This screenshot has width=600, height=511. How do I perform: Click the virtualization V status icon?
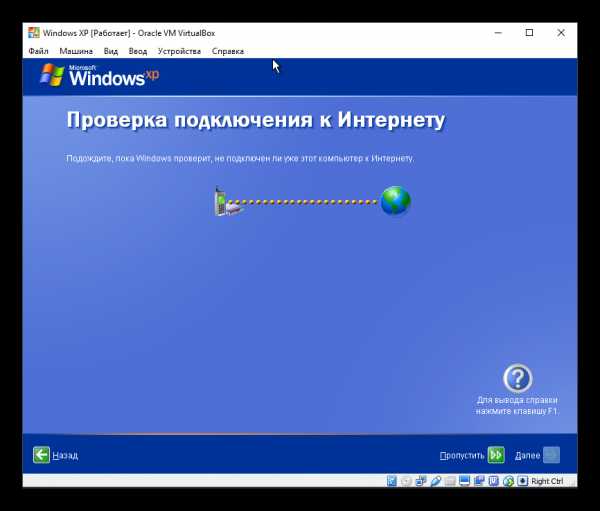click(x=494, y=481)
